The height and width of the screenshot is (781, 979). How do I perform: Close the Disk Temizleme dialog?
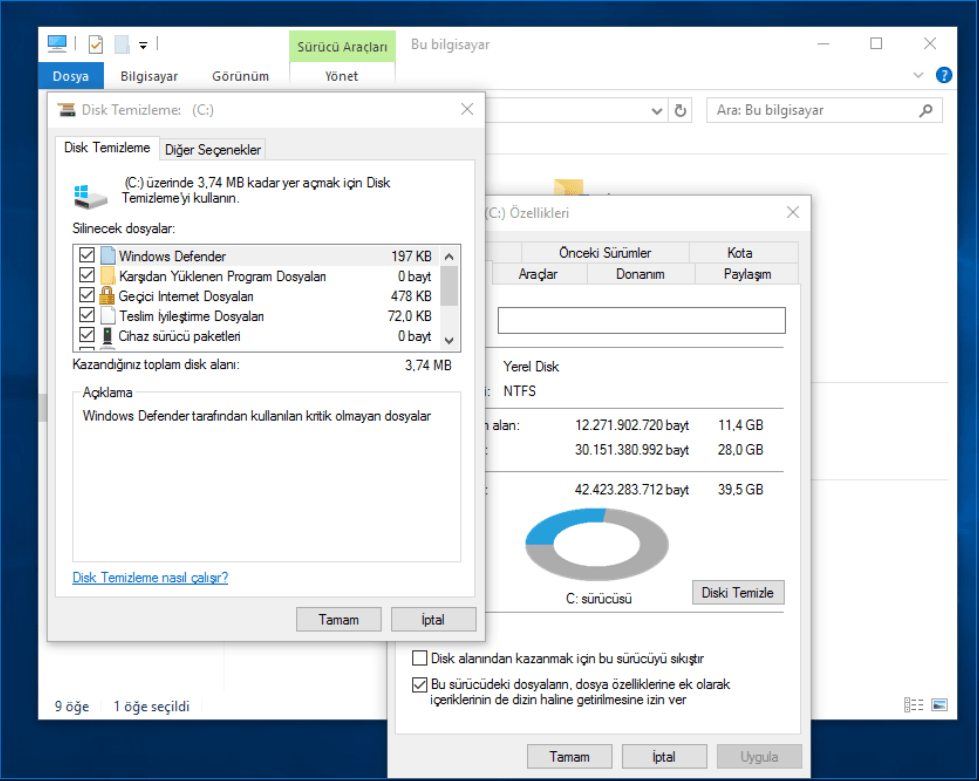pyautogui.click(x=467, y=109)
